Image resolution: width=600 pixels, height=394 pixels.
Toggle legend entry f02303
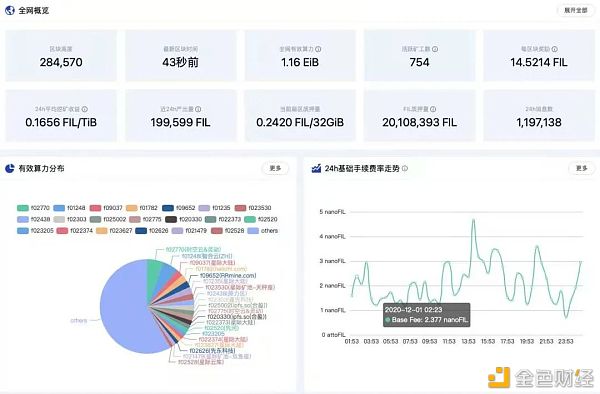coord(70,219)
